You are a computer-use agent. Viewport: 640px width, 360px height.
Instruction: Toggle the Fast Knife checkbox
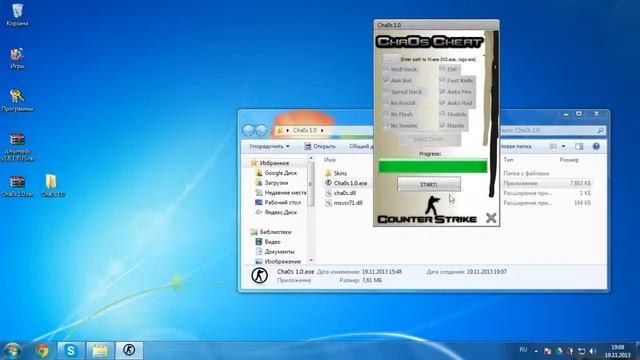tap(442, 81)
